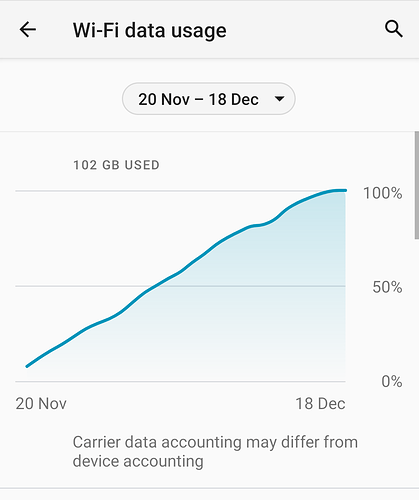Click the 102 GB USED label
Image resolution: width=419 pixels, height=500 pixels.
click(116, 165)
